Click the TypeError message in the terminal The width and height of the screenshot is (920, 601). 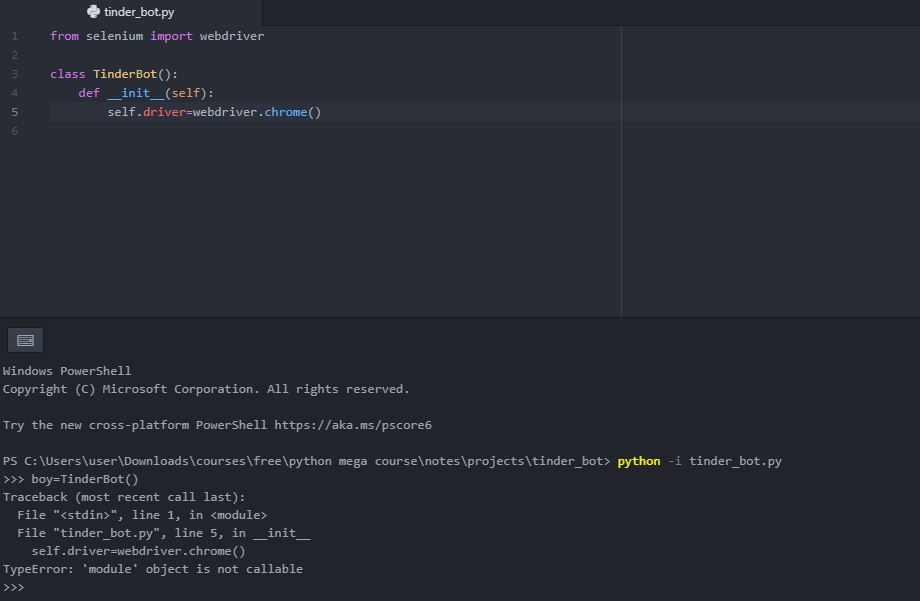(152, 569)
